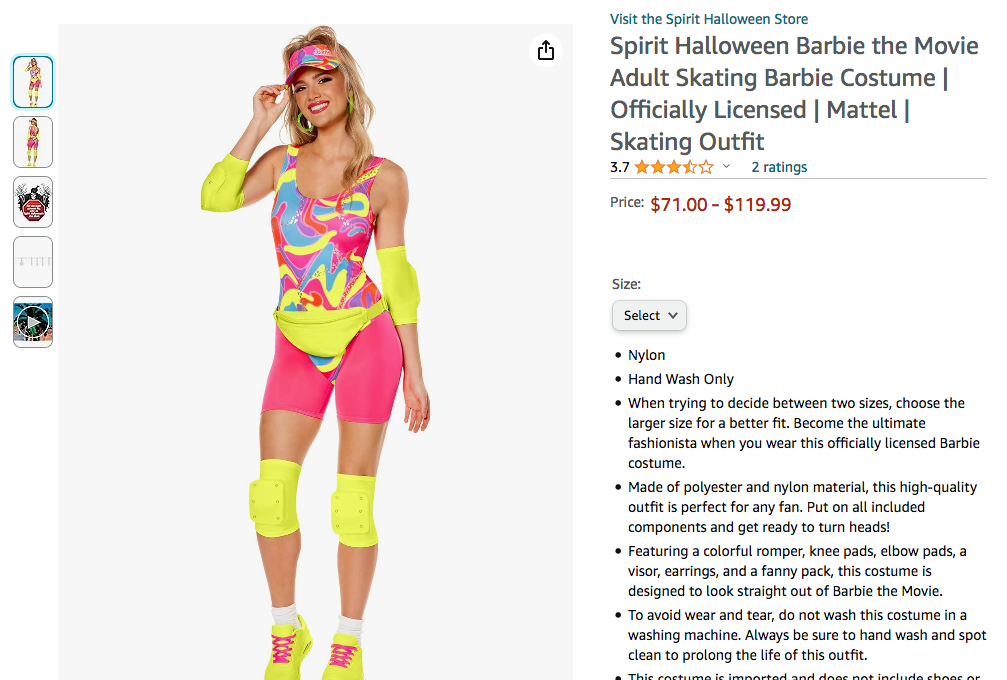Click the Hand Wash Only bullet text
Image resolution: width=1007 pixels, height=680 pixels.
pos(681,379)
